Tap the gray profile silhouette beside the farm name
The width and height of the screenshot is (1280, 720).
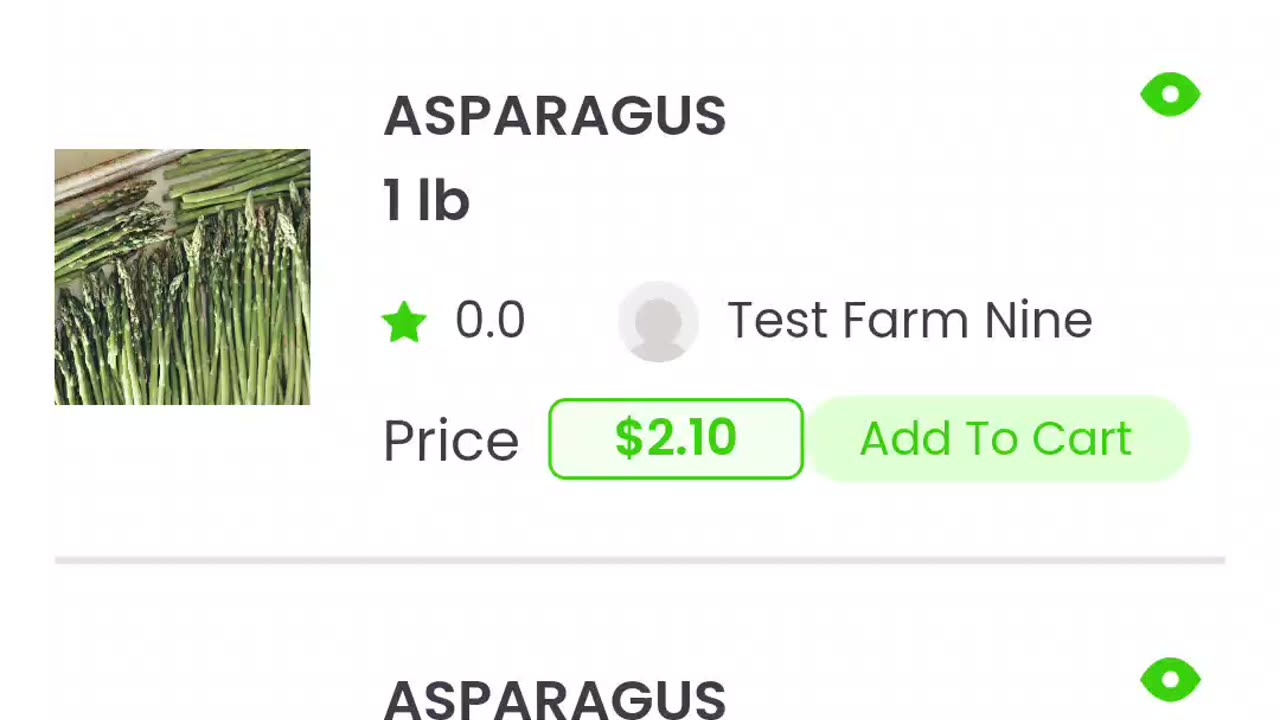[x=658, y=321]
